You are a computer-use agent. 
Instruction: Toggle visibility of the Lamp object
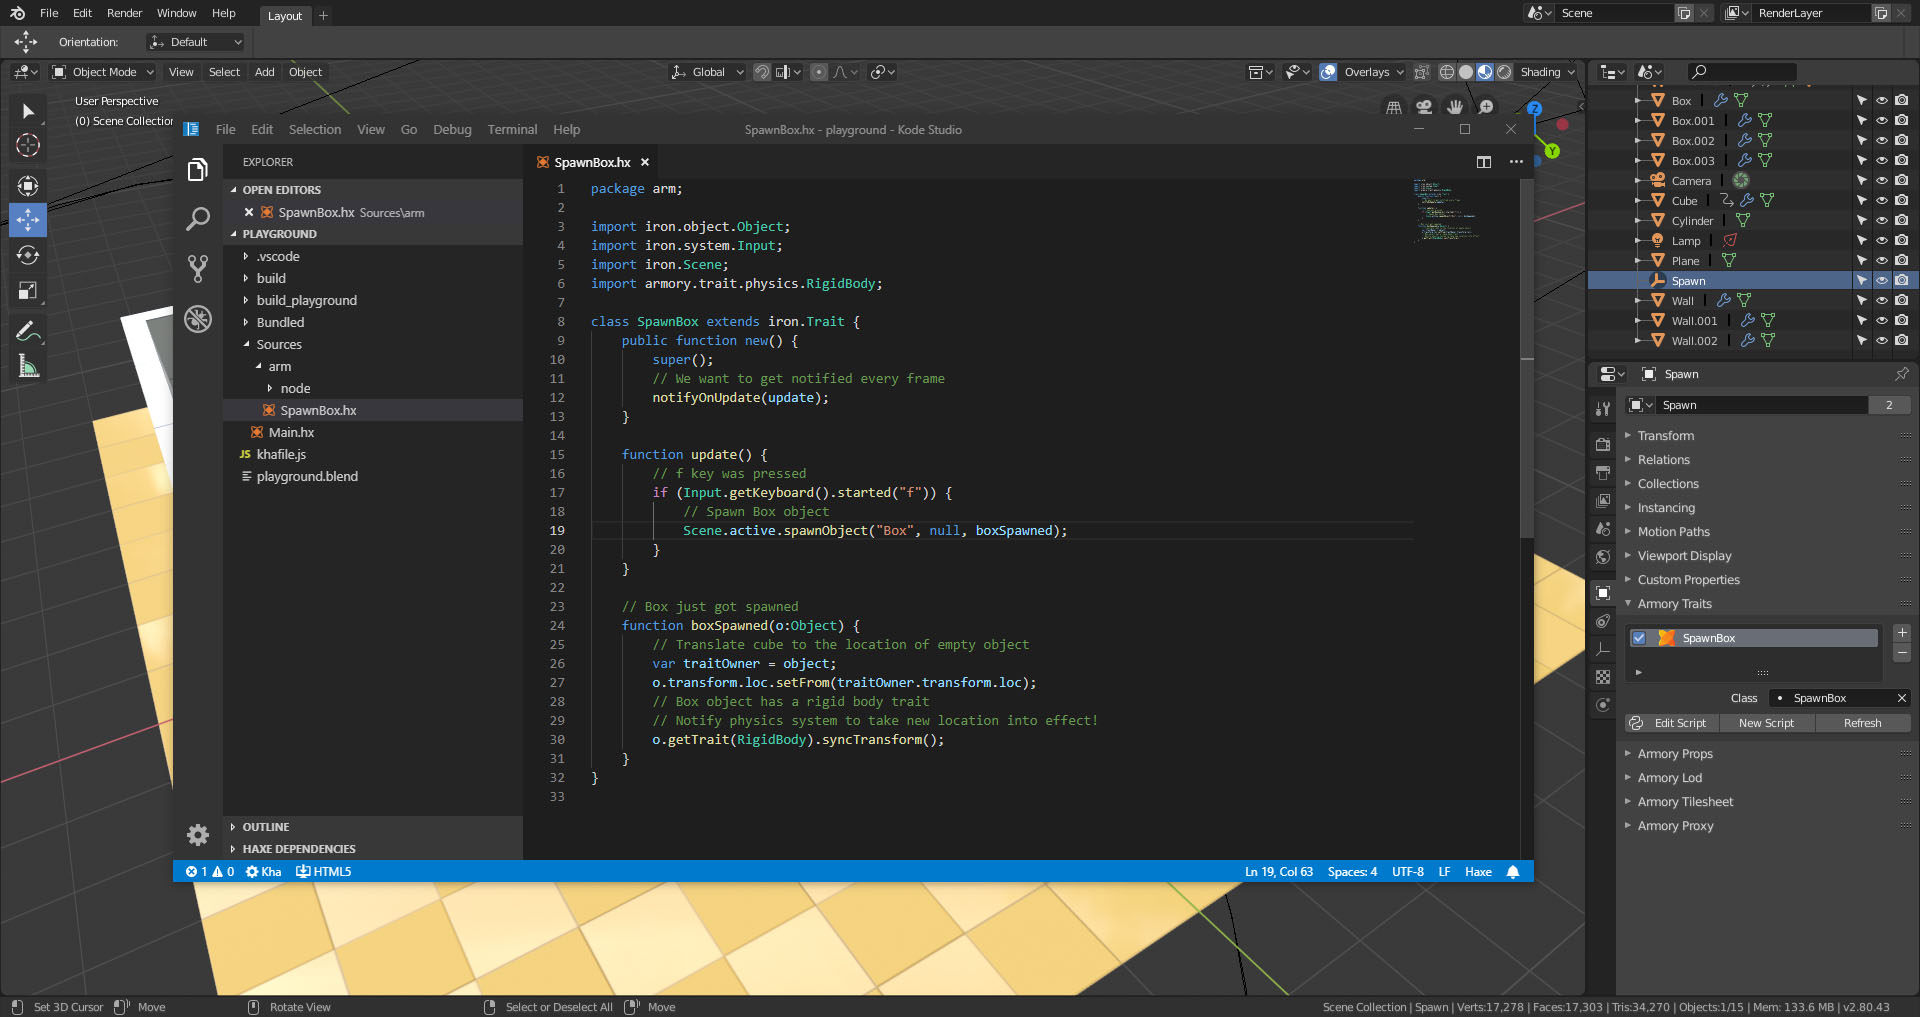pyautogui.click(x=1881, y=241)
